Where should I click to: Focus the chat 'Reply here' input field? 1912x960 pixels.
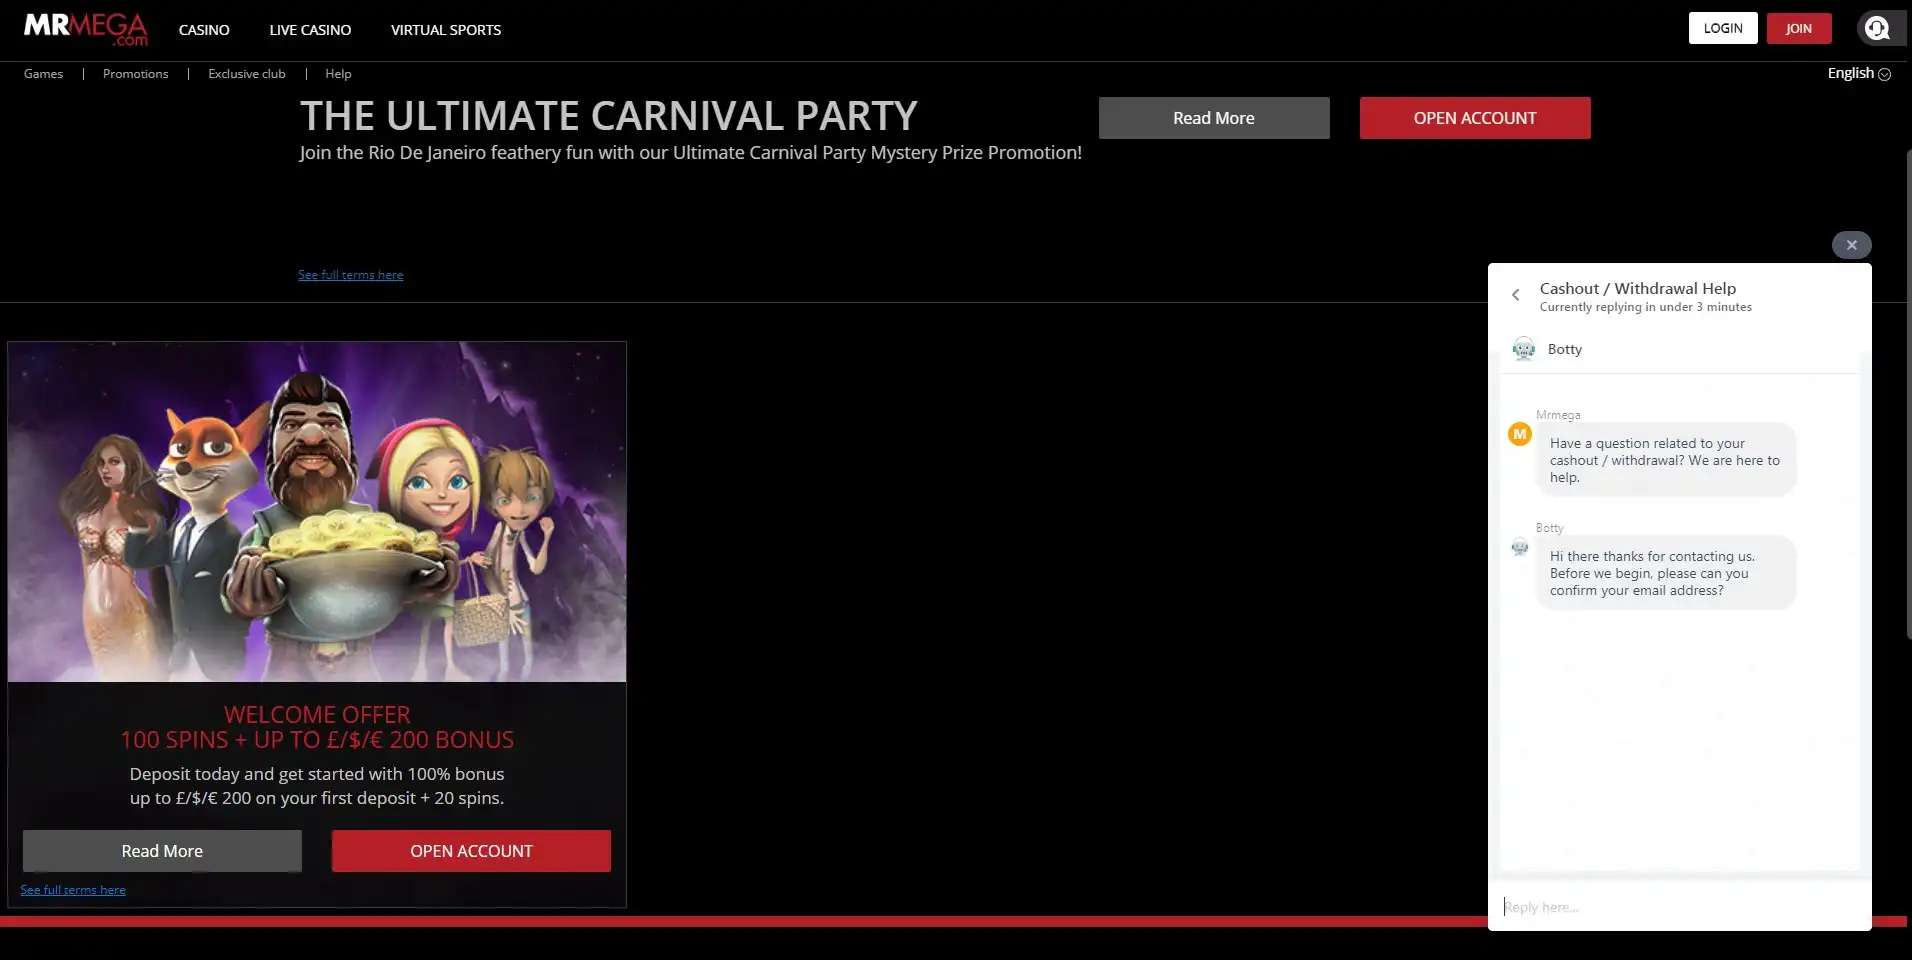click(x=1680, y=907)
